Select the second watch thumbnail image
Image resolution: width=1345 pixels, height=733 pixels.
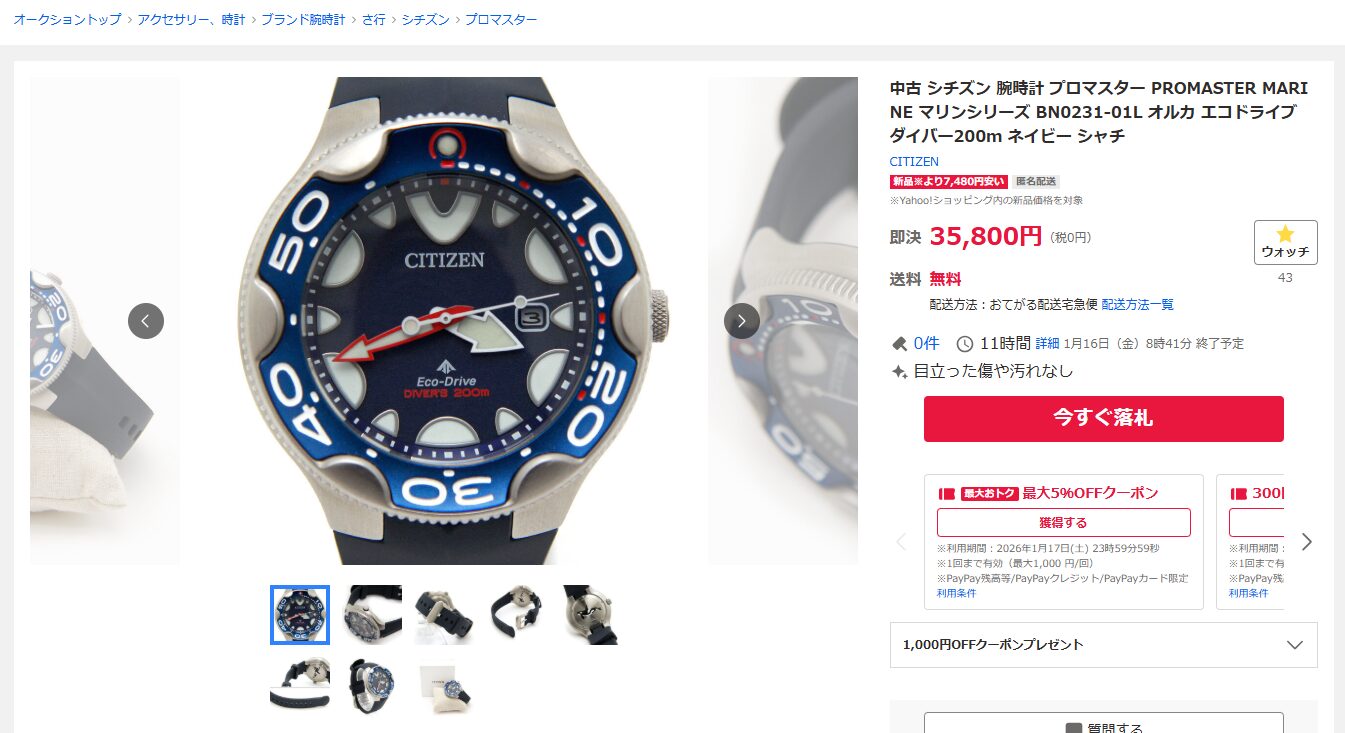coord(373,614)
